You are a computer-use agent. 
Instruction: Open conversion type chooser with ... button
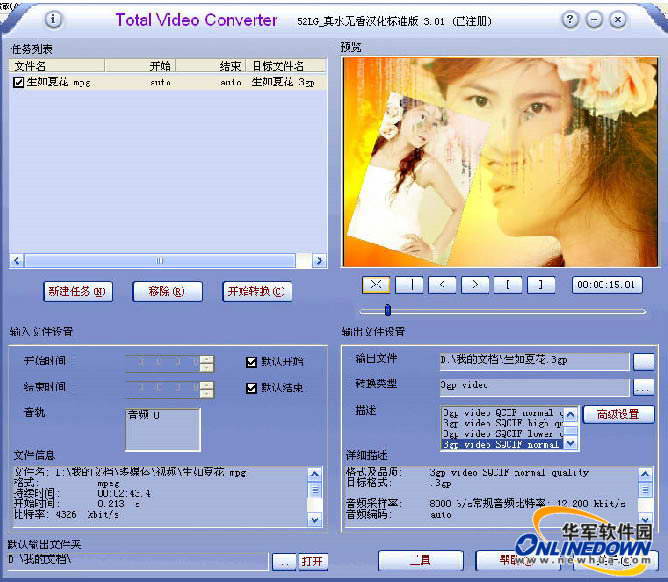pyautogui.click(x=644, y=387)
